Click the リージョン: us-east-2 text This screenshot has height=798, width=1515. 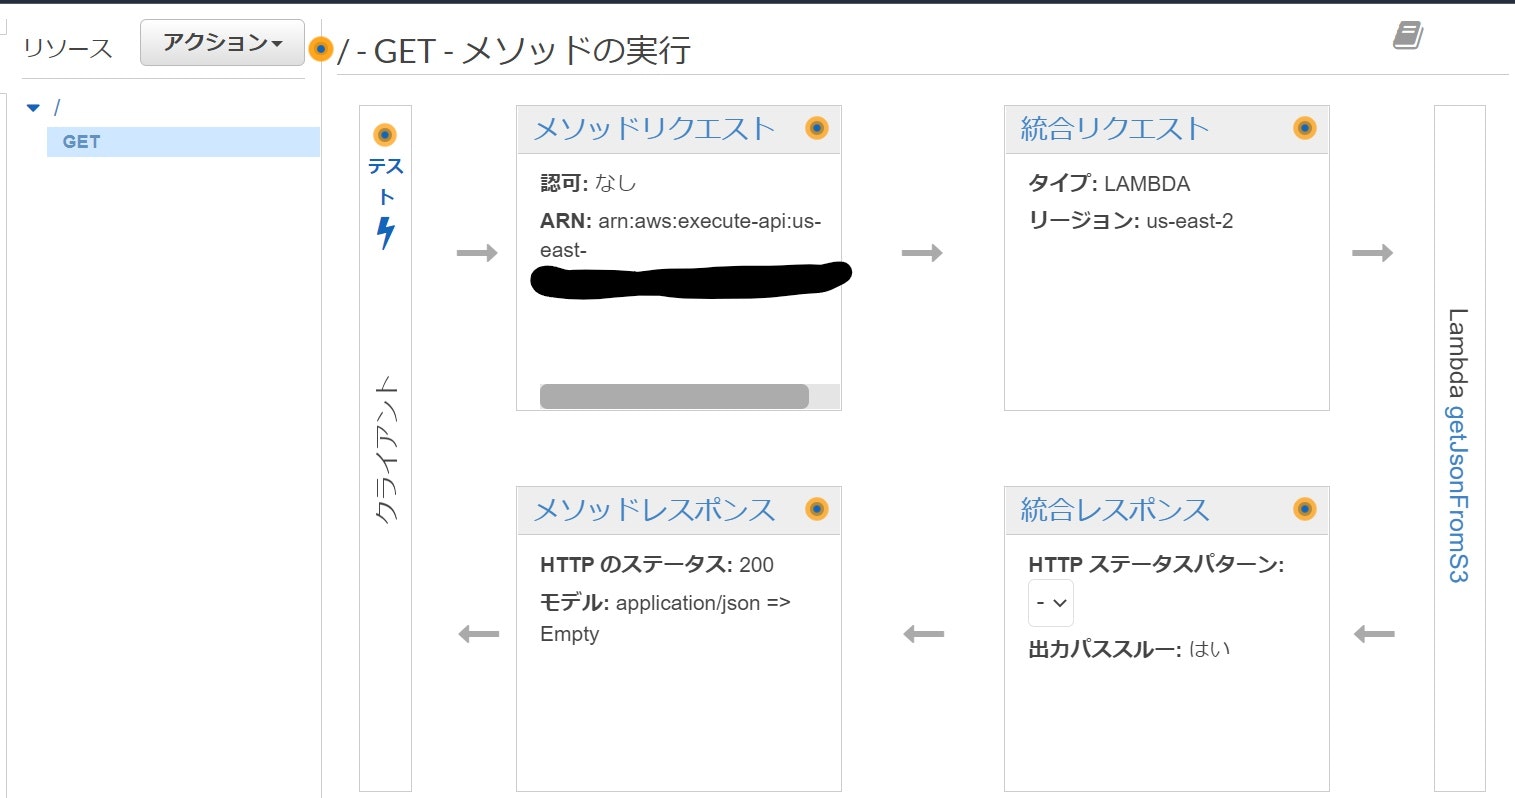pyautogui.click(x=1131, y=221)
